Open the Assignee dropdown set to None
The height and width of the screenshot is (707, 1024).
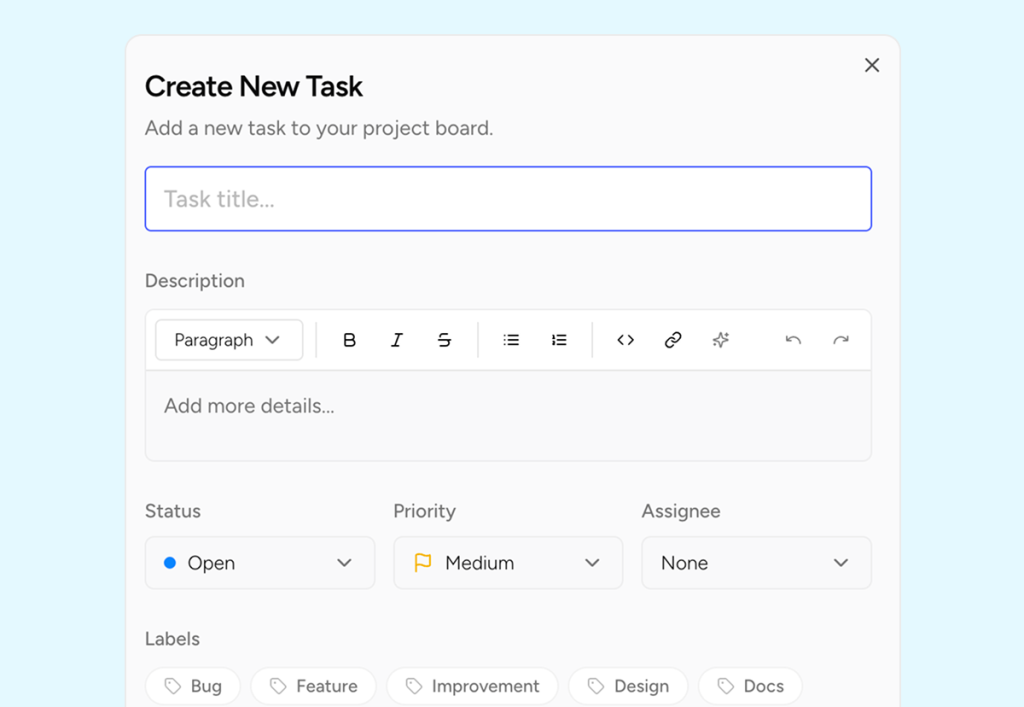(x=756, y=563)
